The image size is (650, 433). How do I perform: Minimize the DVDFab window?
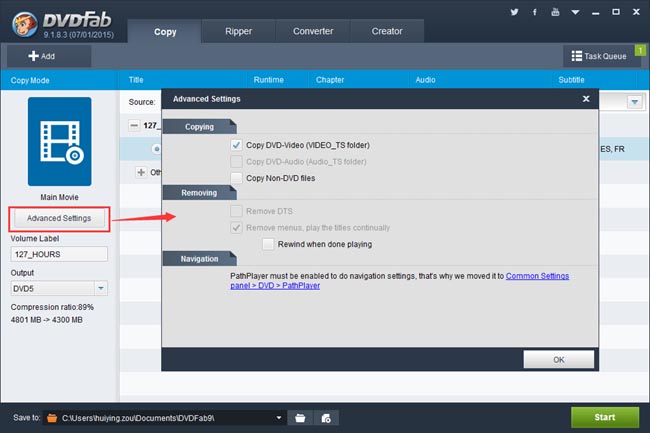pyautogui.click(x=596, y=12)
